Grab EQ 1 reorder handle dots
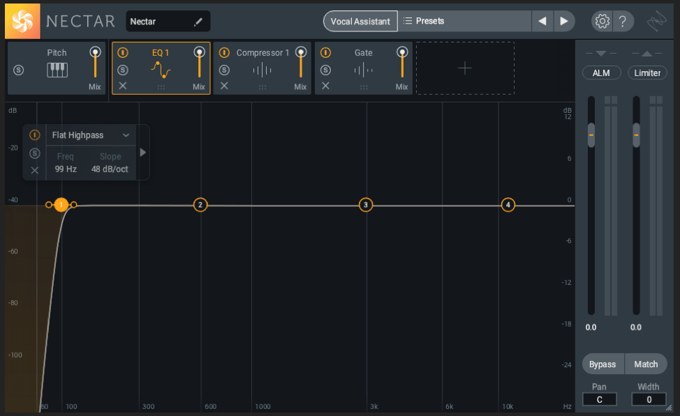The height and width of the screenshot is (416, 680). point(161,87)
